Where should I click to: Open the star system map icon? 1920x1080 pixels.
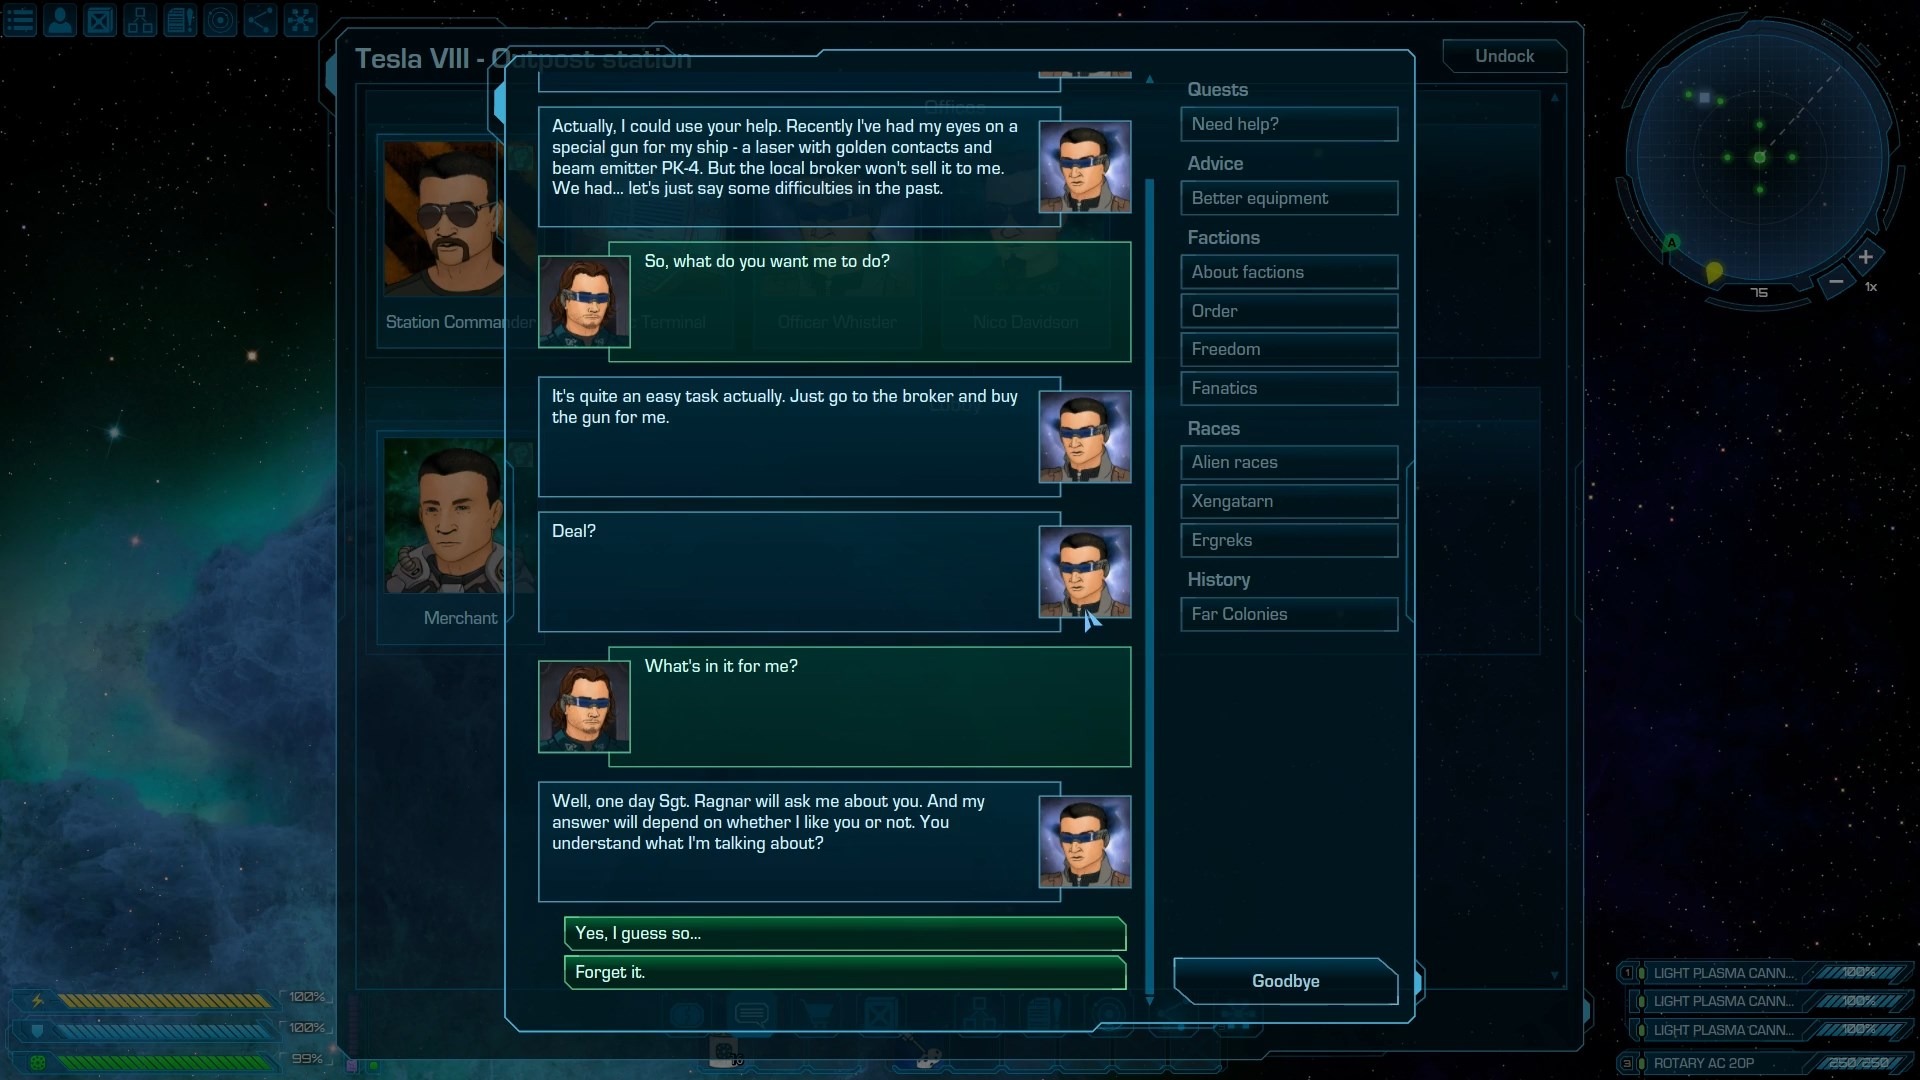[220, 20]
